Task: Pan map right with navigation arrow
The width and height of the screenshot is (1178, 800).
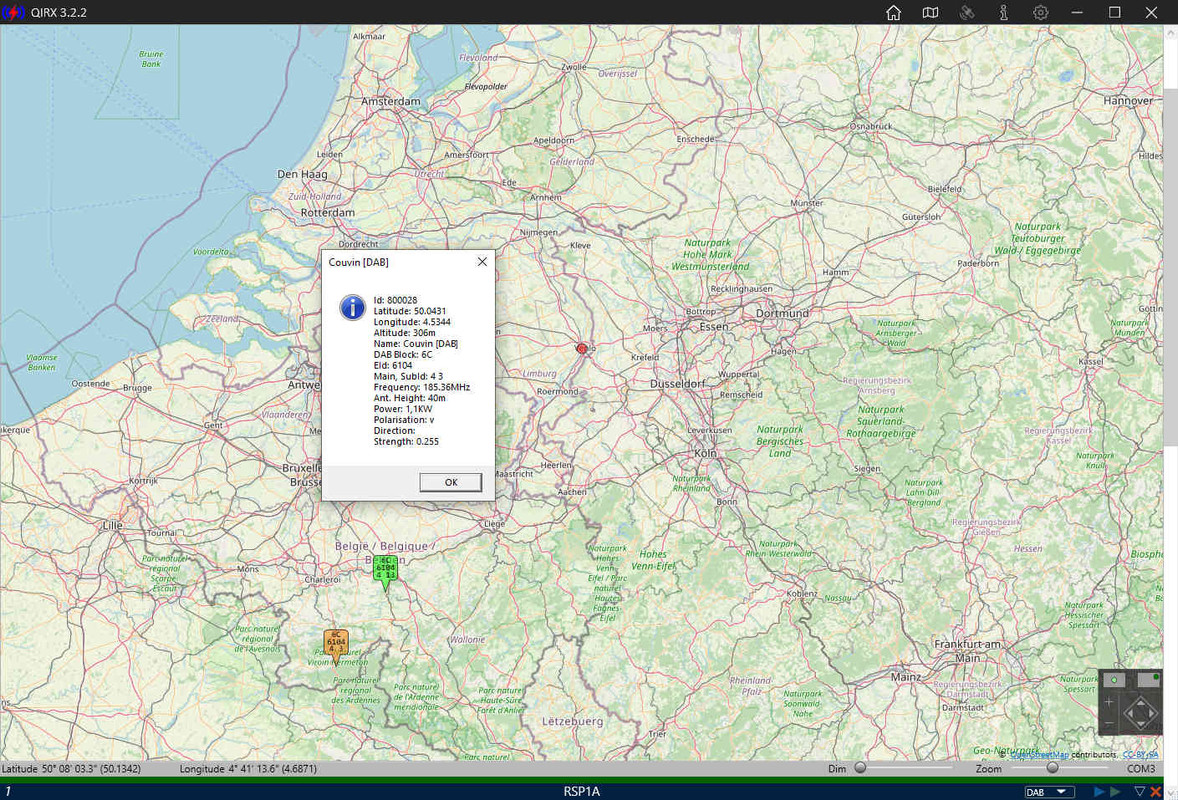Action: (x=1152, y=713)
